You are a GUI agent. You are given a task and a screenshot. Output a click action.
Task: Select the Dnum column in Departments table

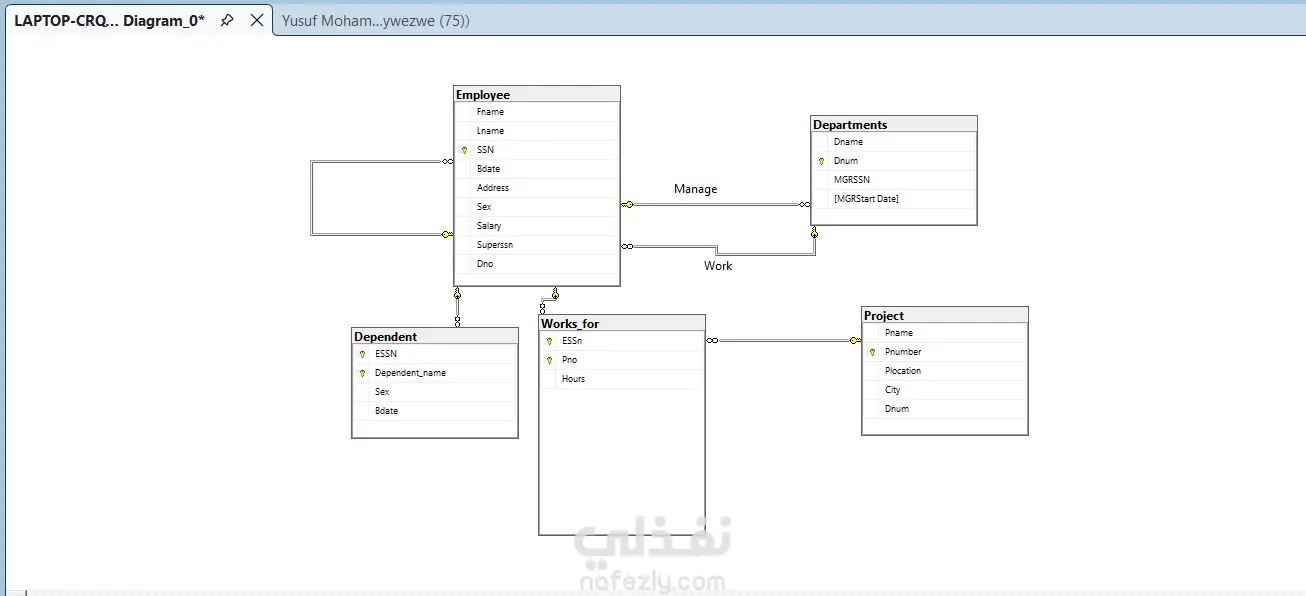pyautogui.click(x=894, y=161)
